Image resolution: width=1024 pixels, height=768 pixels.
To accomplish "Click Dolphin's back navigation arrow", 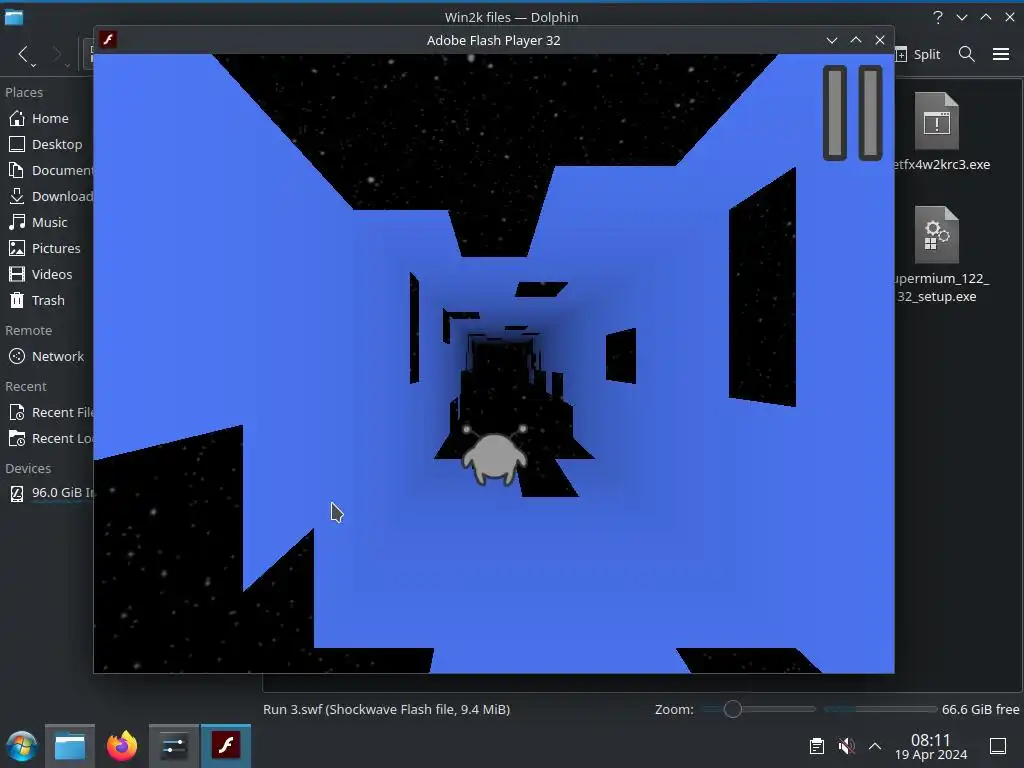I will 24,54.
